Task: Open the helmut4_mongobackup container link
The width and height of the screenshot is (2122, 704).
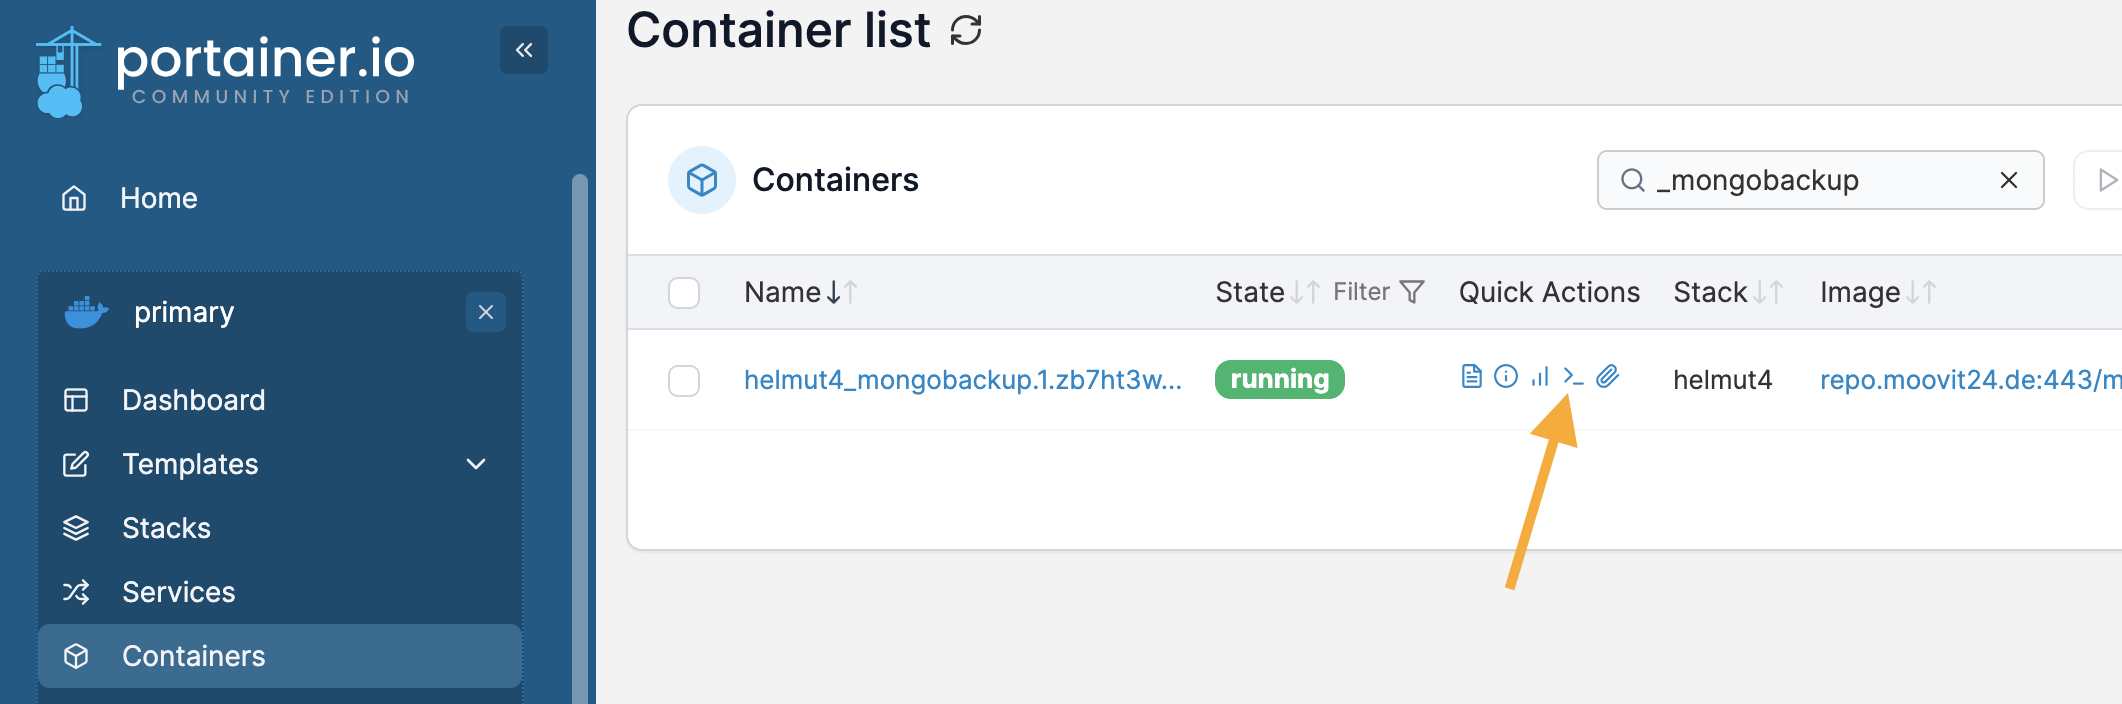Action: coord(962,380)
